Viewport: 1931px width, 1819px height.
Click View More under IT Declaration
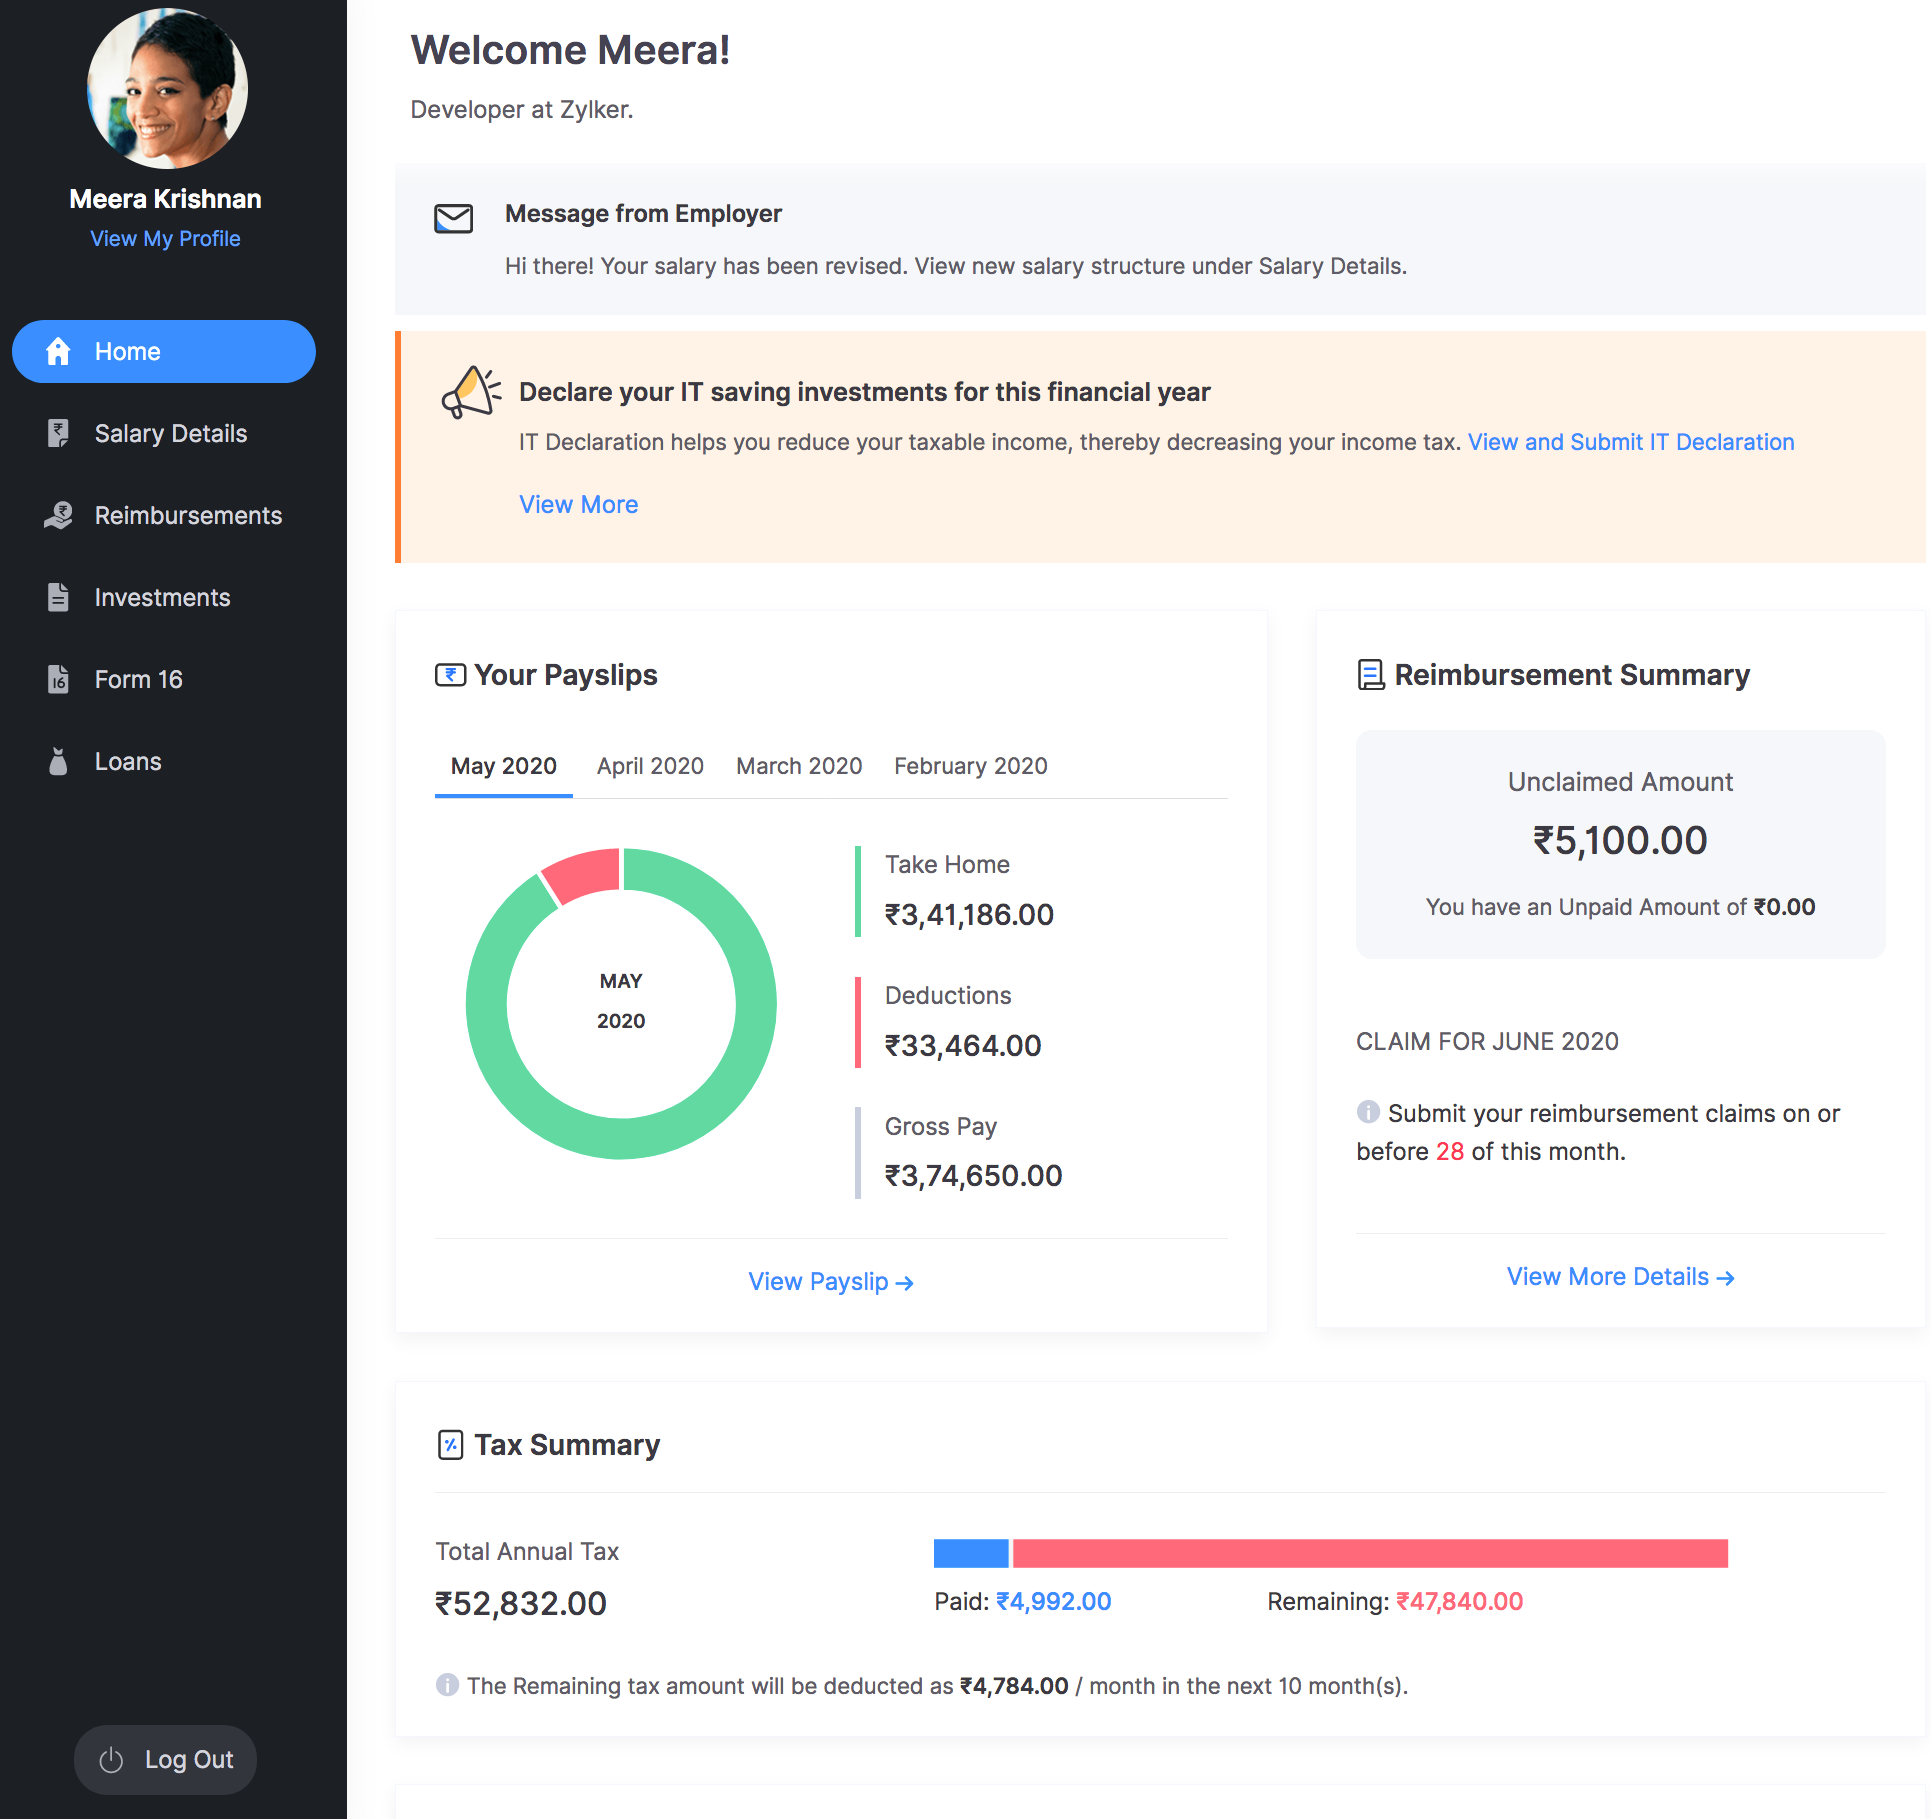tap(578, 503)
